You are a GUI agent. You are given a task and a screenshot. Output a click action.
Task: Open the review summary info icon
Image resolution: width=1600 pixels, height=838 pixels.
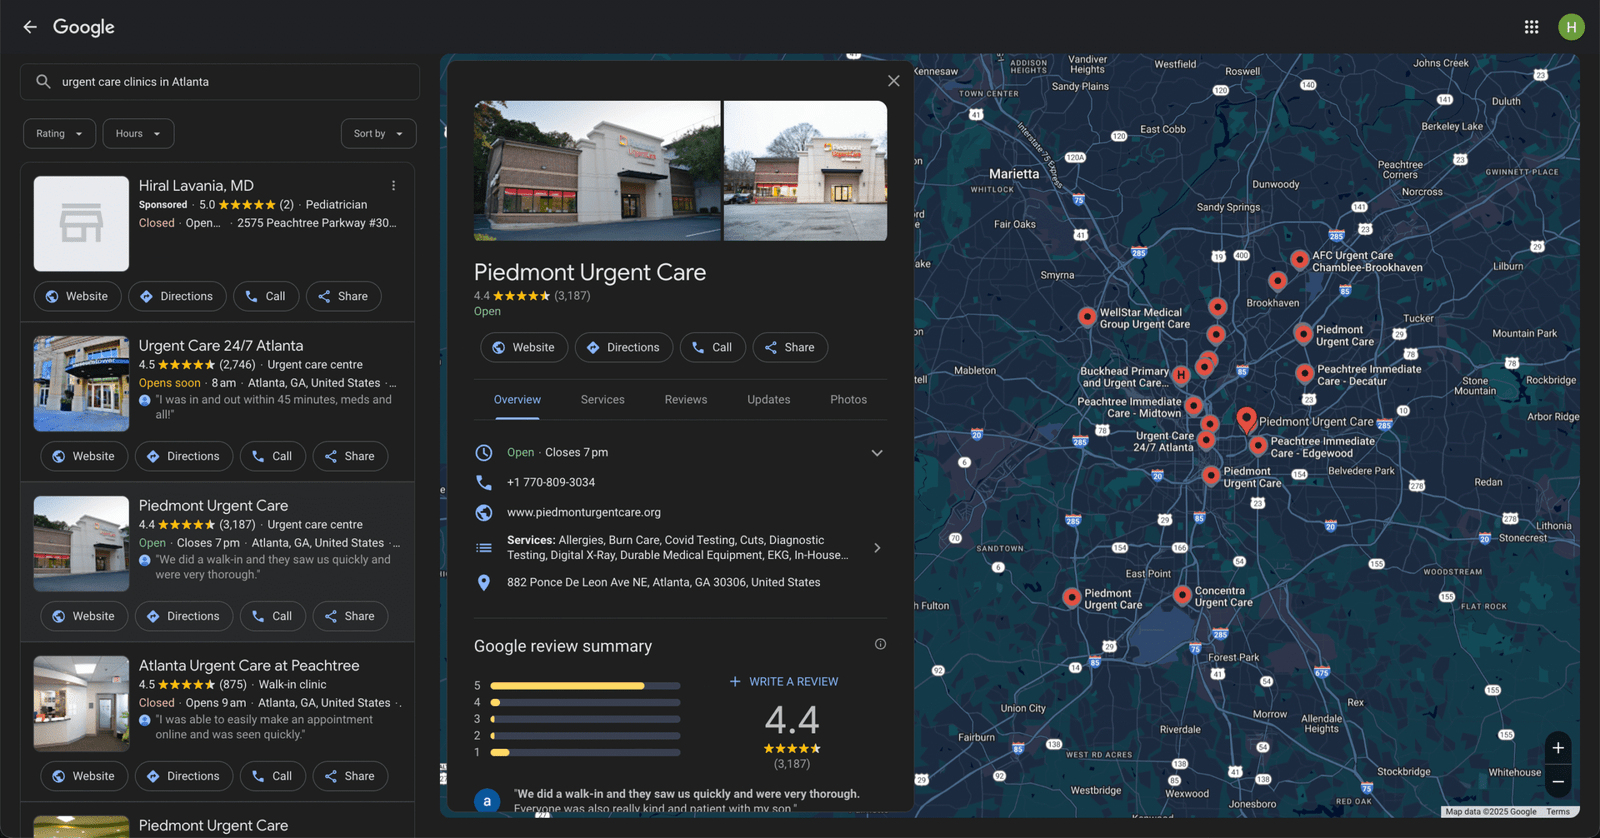click(x=880, y=644)
